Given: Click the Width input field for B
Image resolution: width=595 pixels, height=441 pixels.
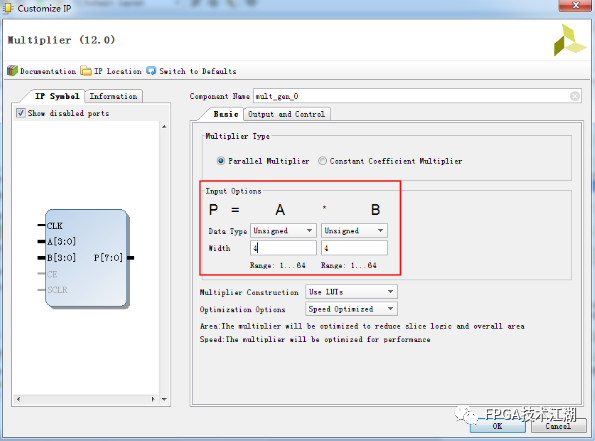Looking at the screenshot, I should click(x=354, y=248).
